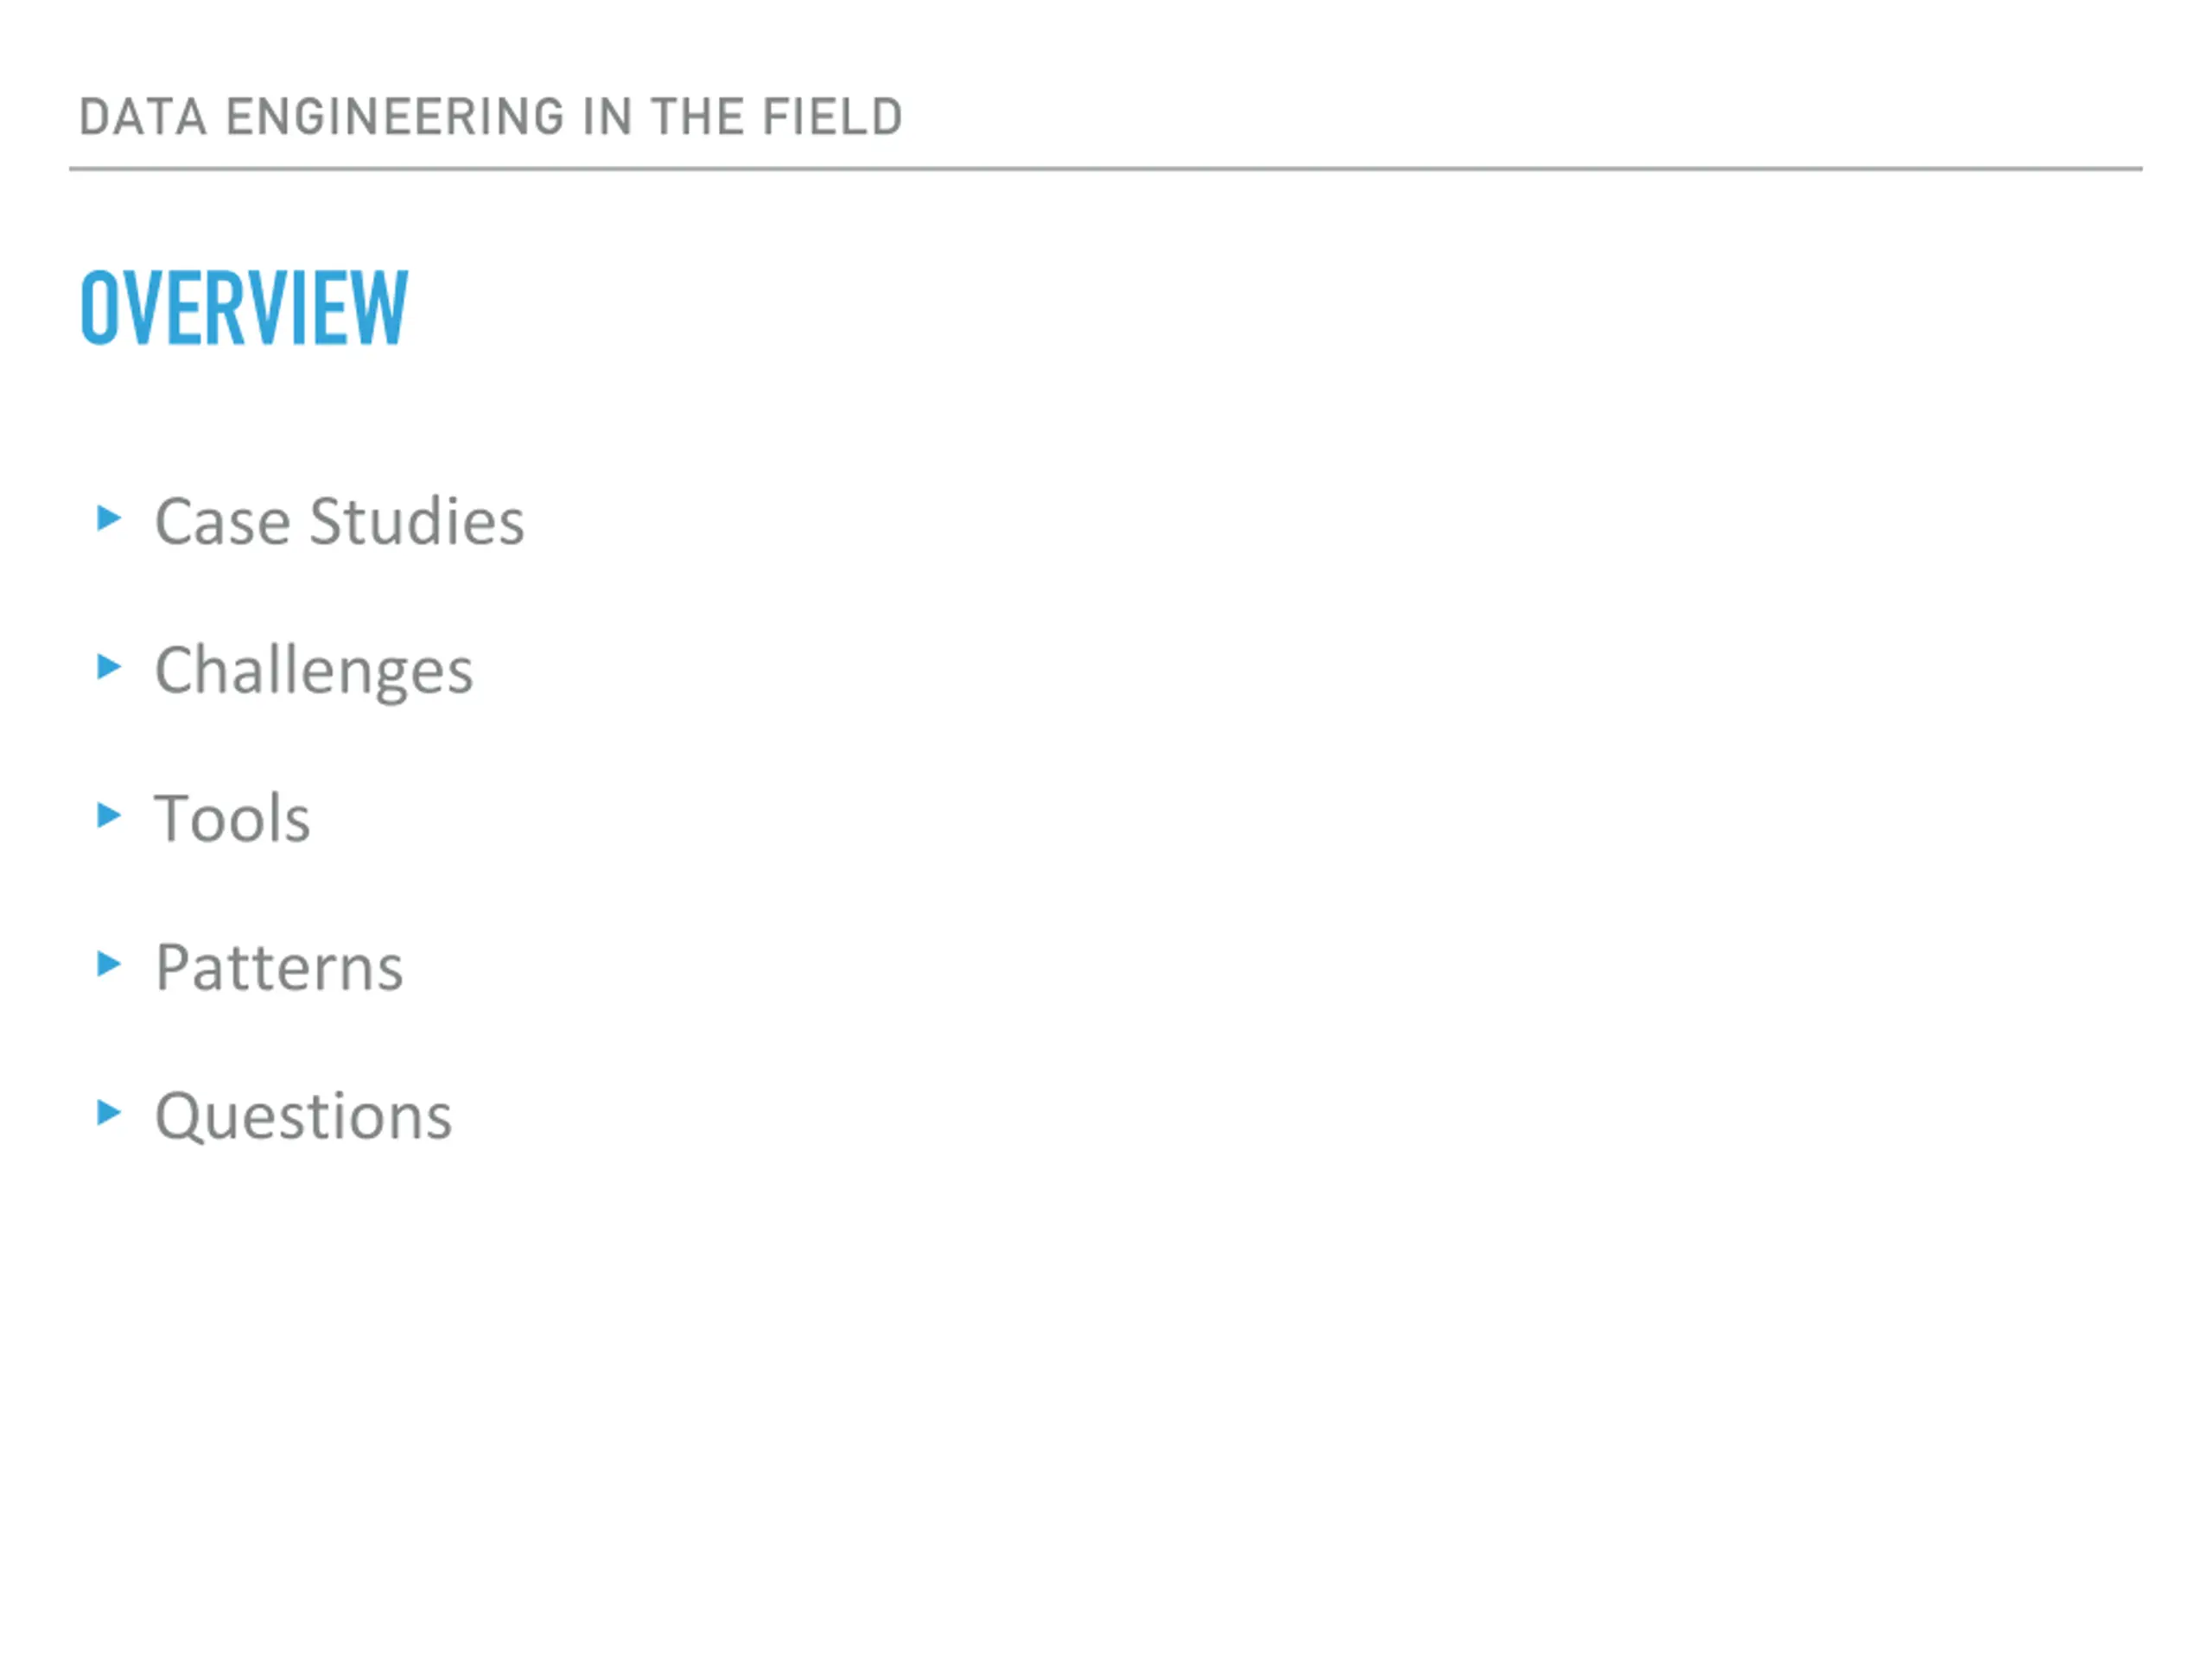The height and width of the screenshot is (1659, 2212).
Task: Click the Challenges bullet text
Action: point(313,672)
